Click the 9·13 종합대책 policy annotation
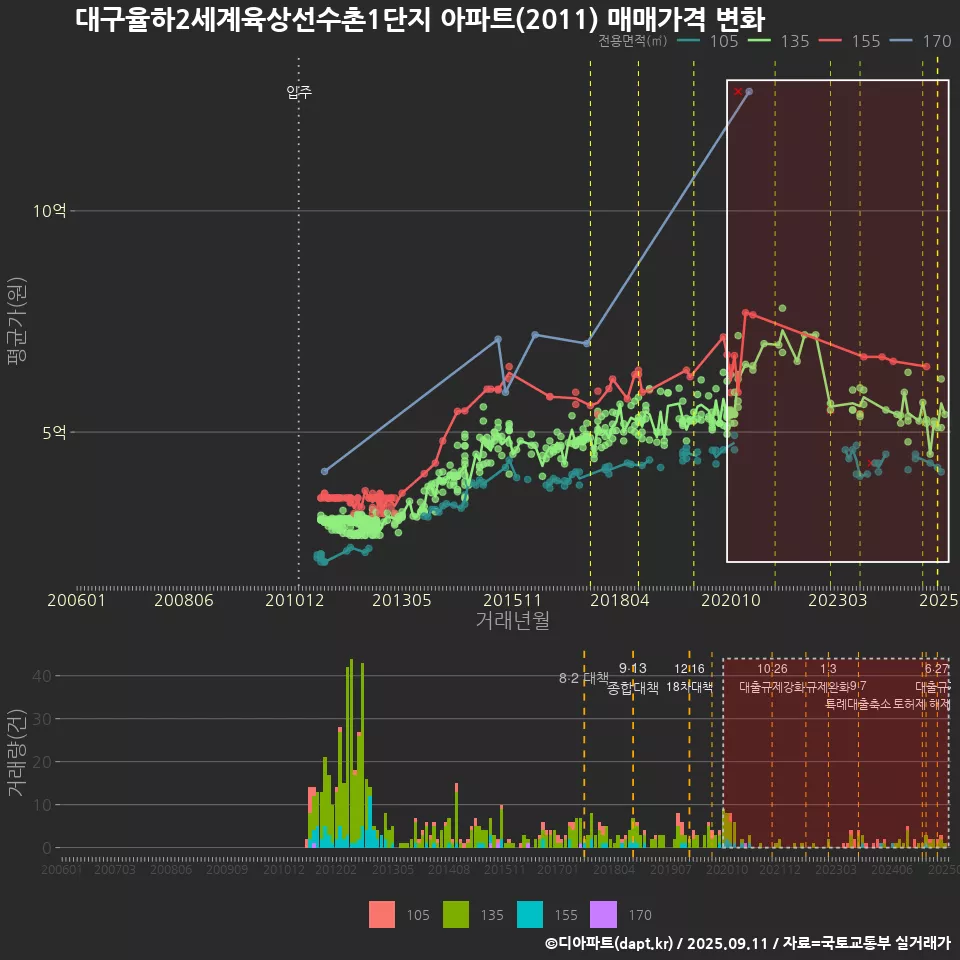This screenshot has width=960, height=960. click(632, 678)
